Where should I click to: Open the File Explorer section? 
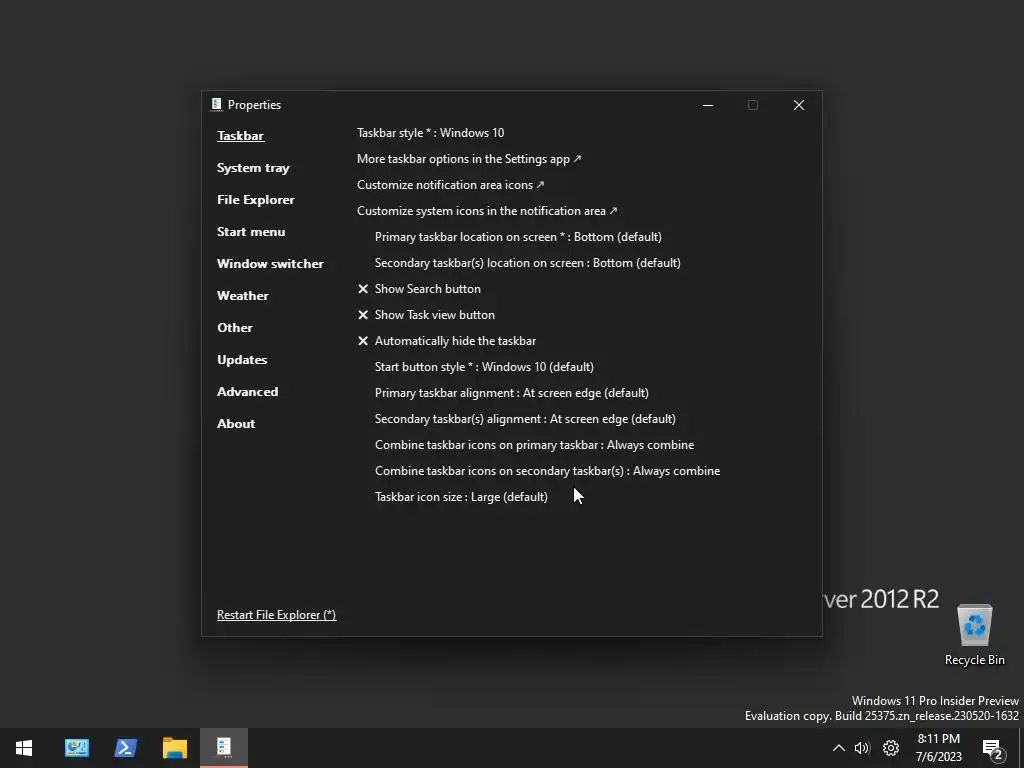click(x=255, y=200)
